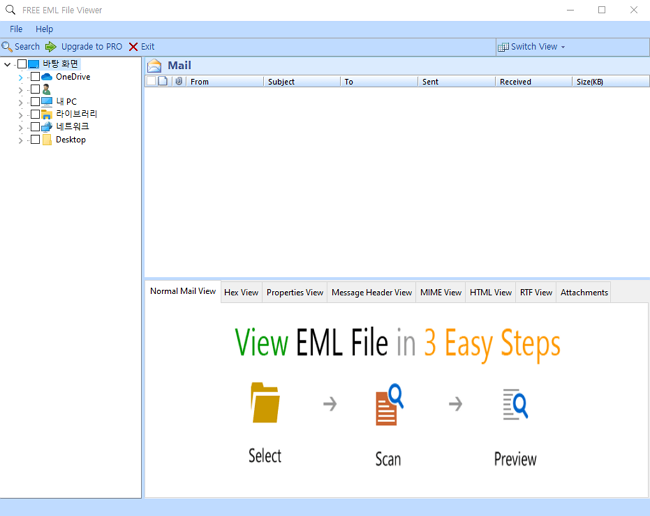This screenshot has width=650, height=516.
Task: Click the Preview magnifier graphic
Action: 515,404
